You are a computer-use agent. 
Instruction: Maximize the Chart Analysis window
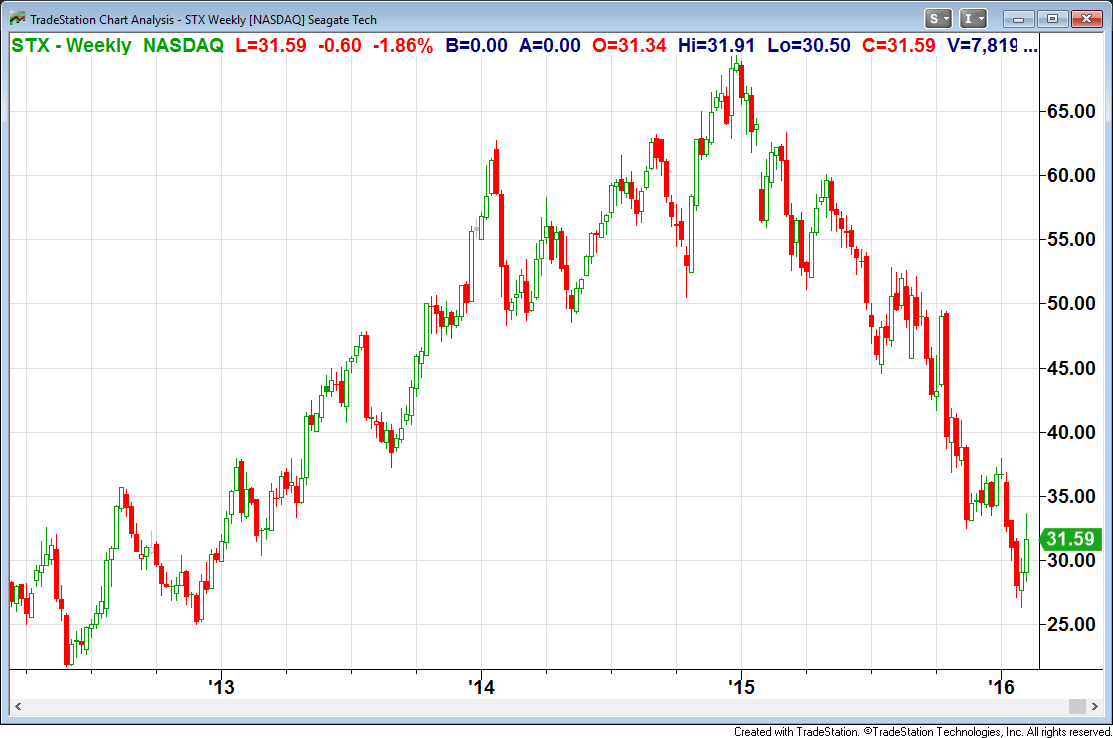point(1052,19)
